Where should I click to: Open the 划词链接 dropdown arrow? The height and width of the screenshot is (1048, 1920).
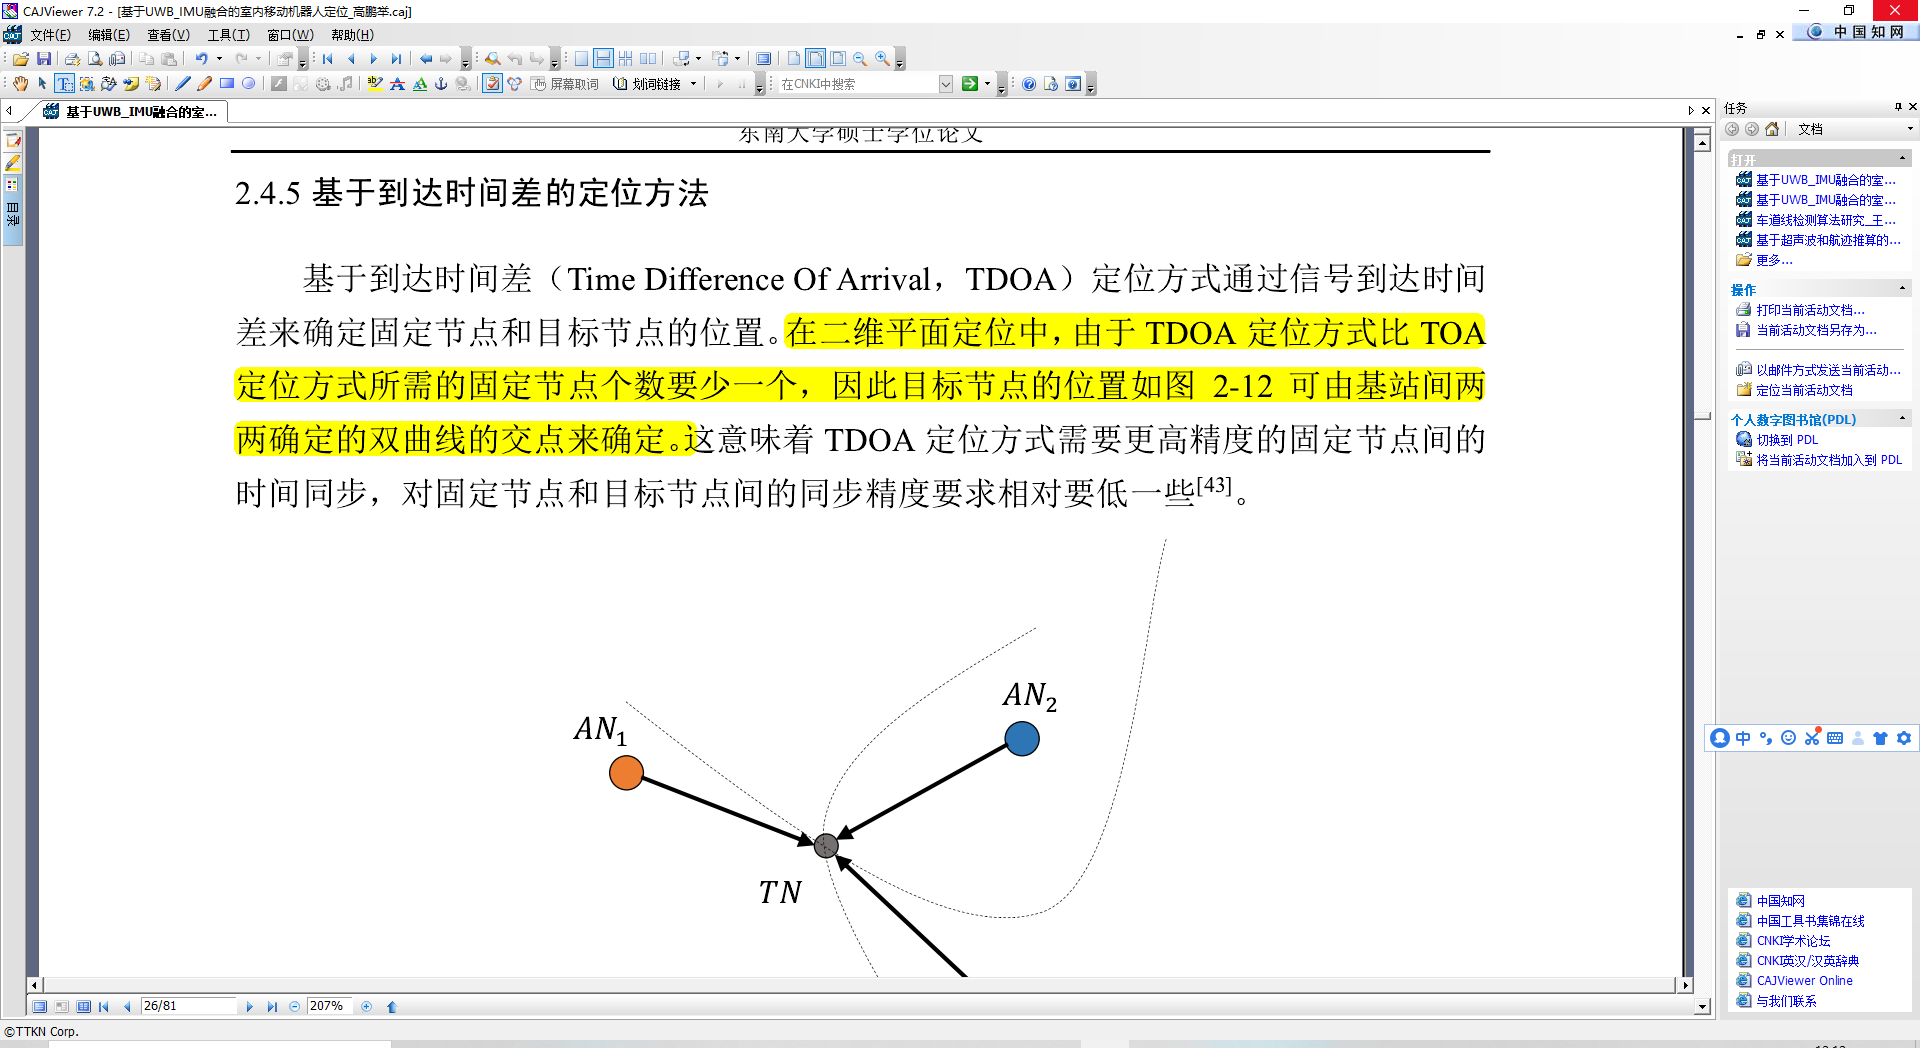click(693, 83)
